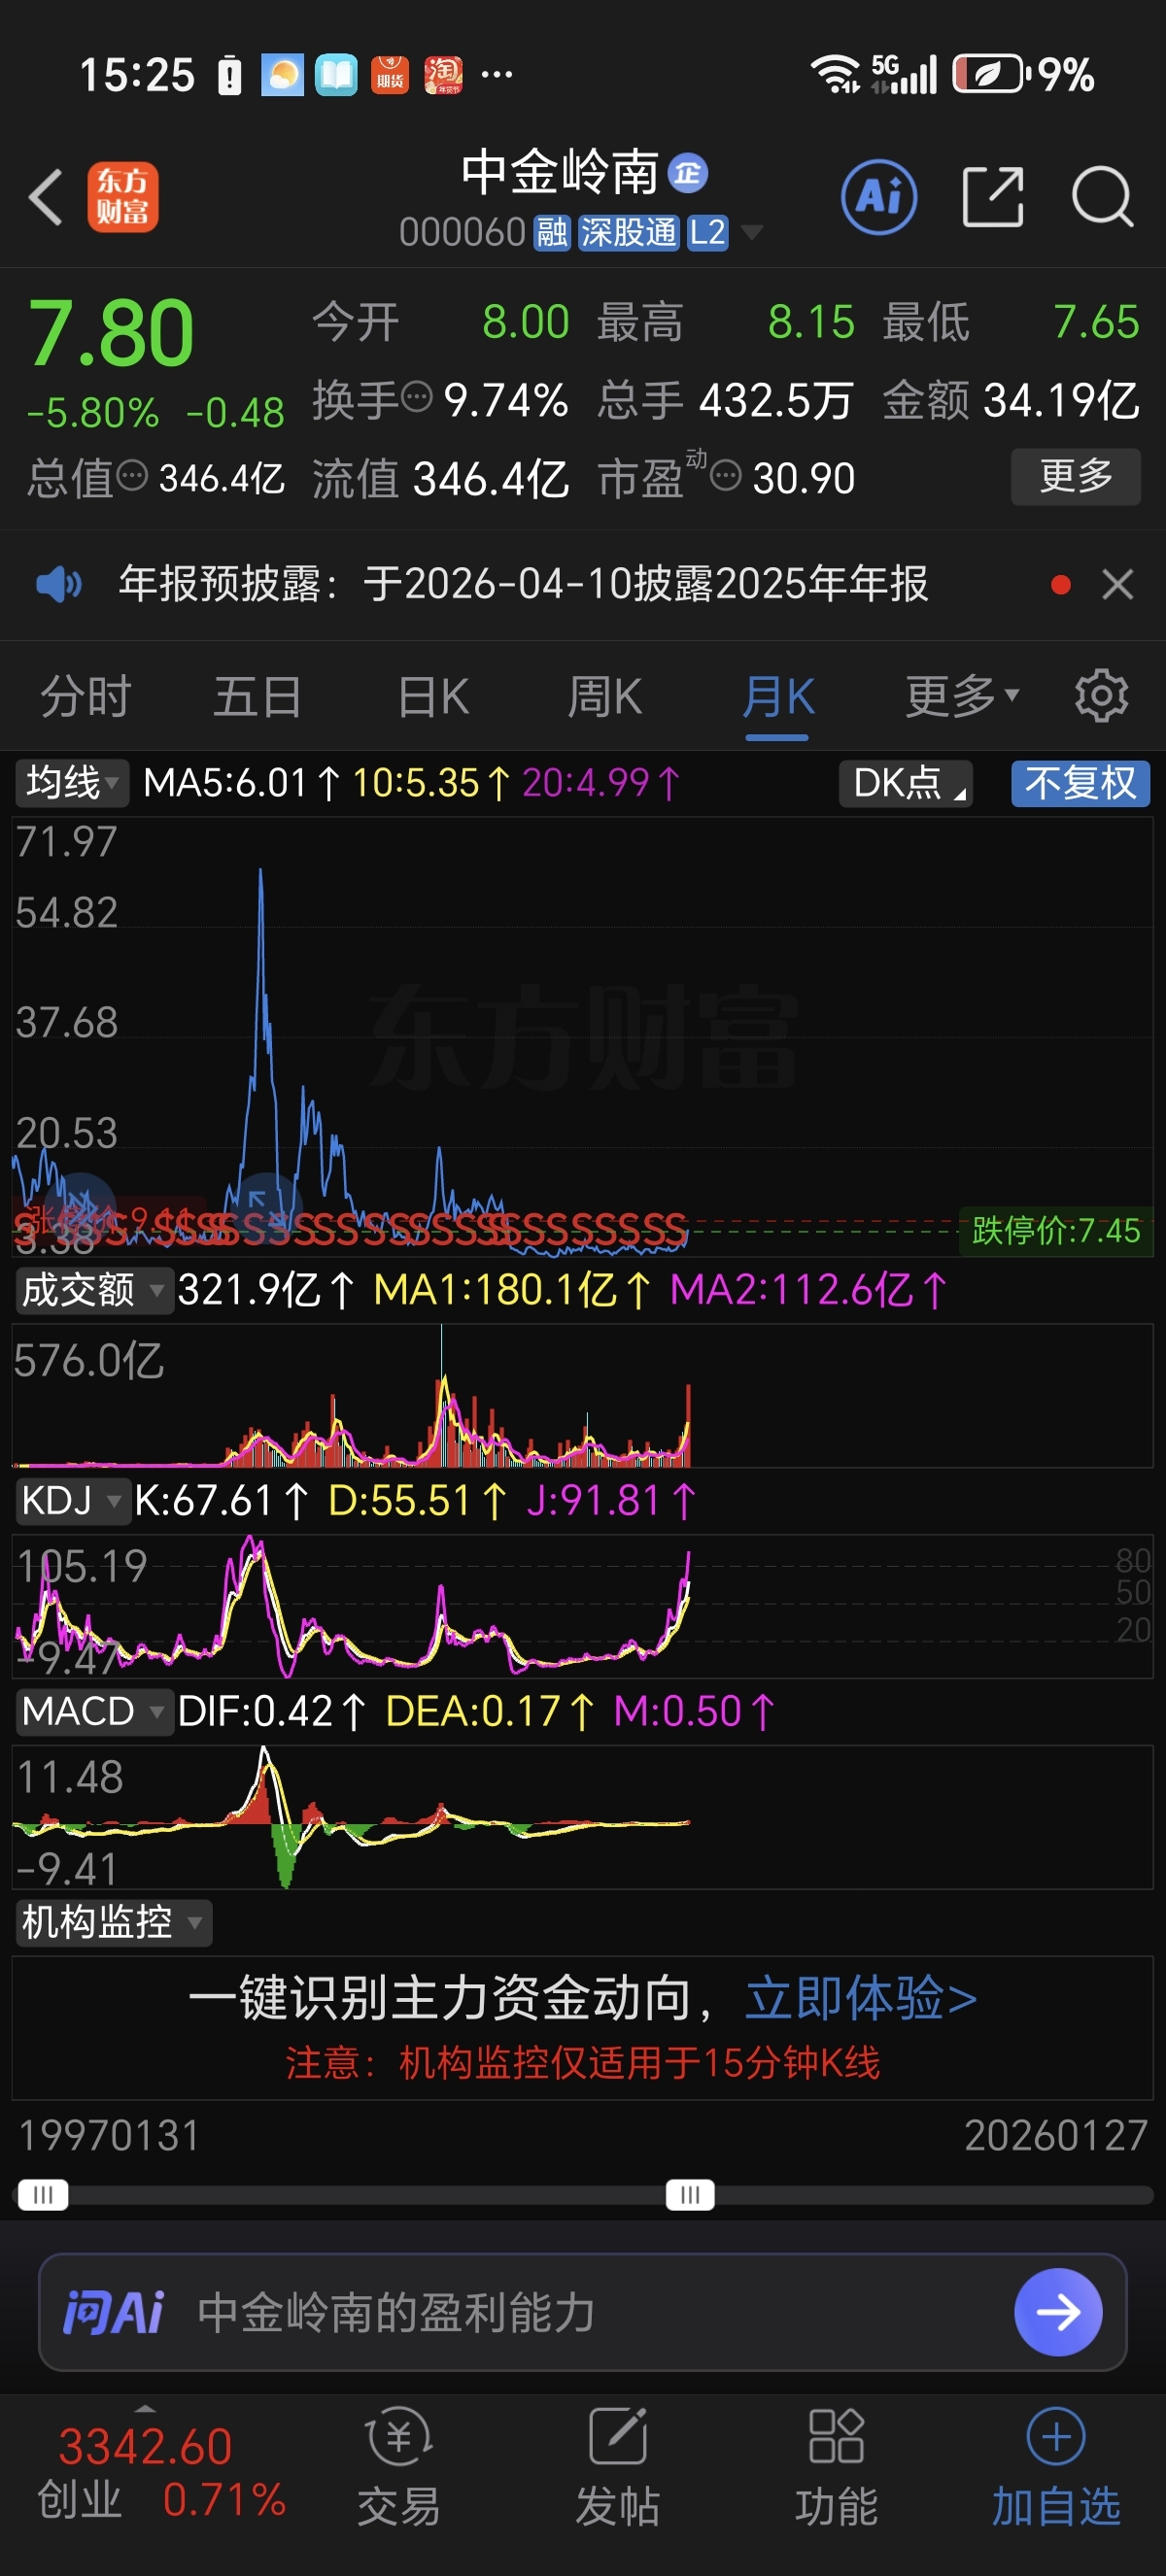Tap the L2 level tag
Screen dimensions: 1166x2576
click(x=707, y=233)
